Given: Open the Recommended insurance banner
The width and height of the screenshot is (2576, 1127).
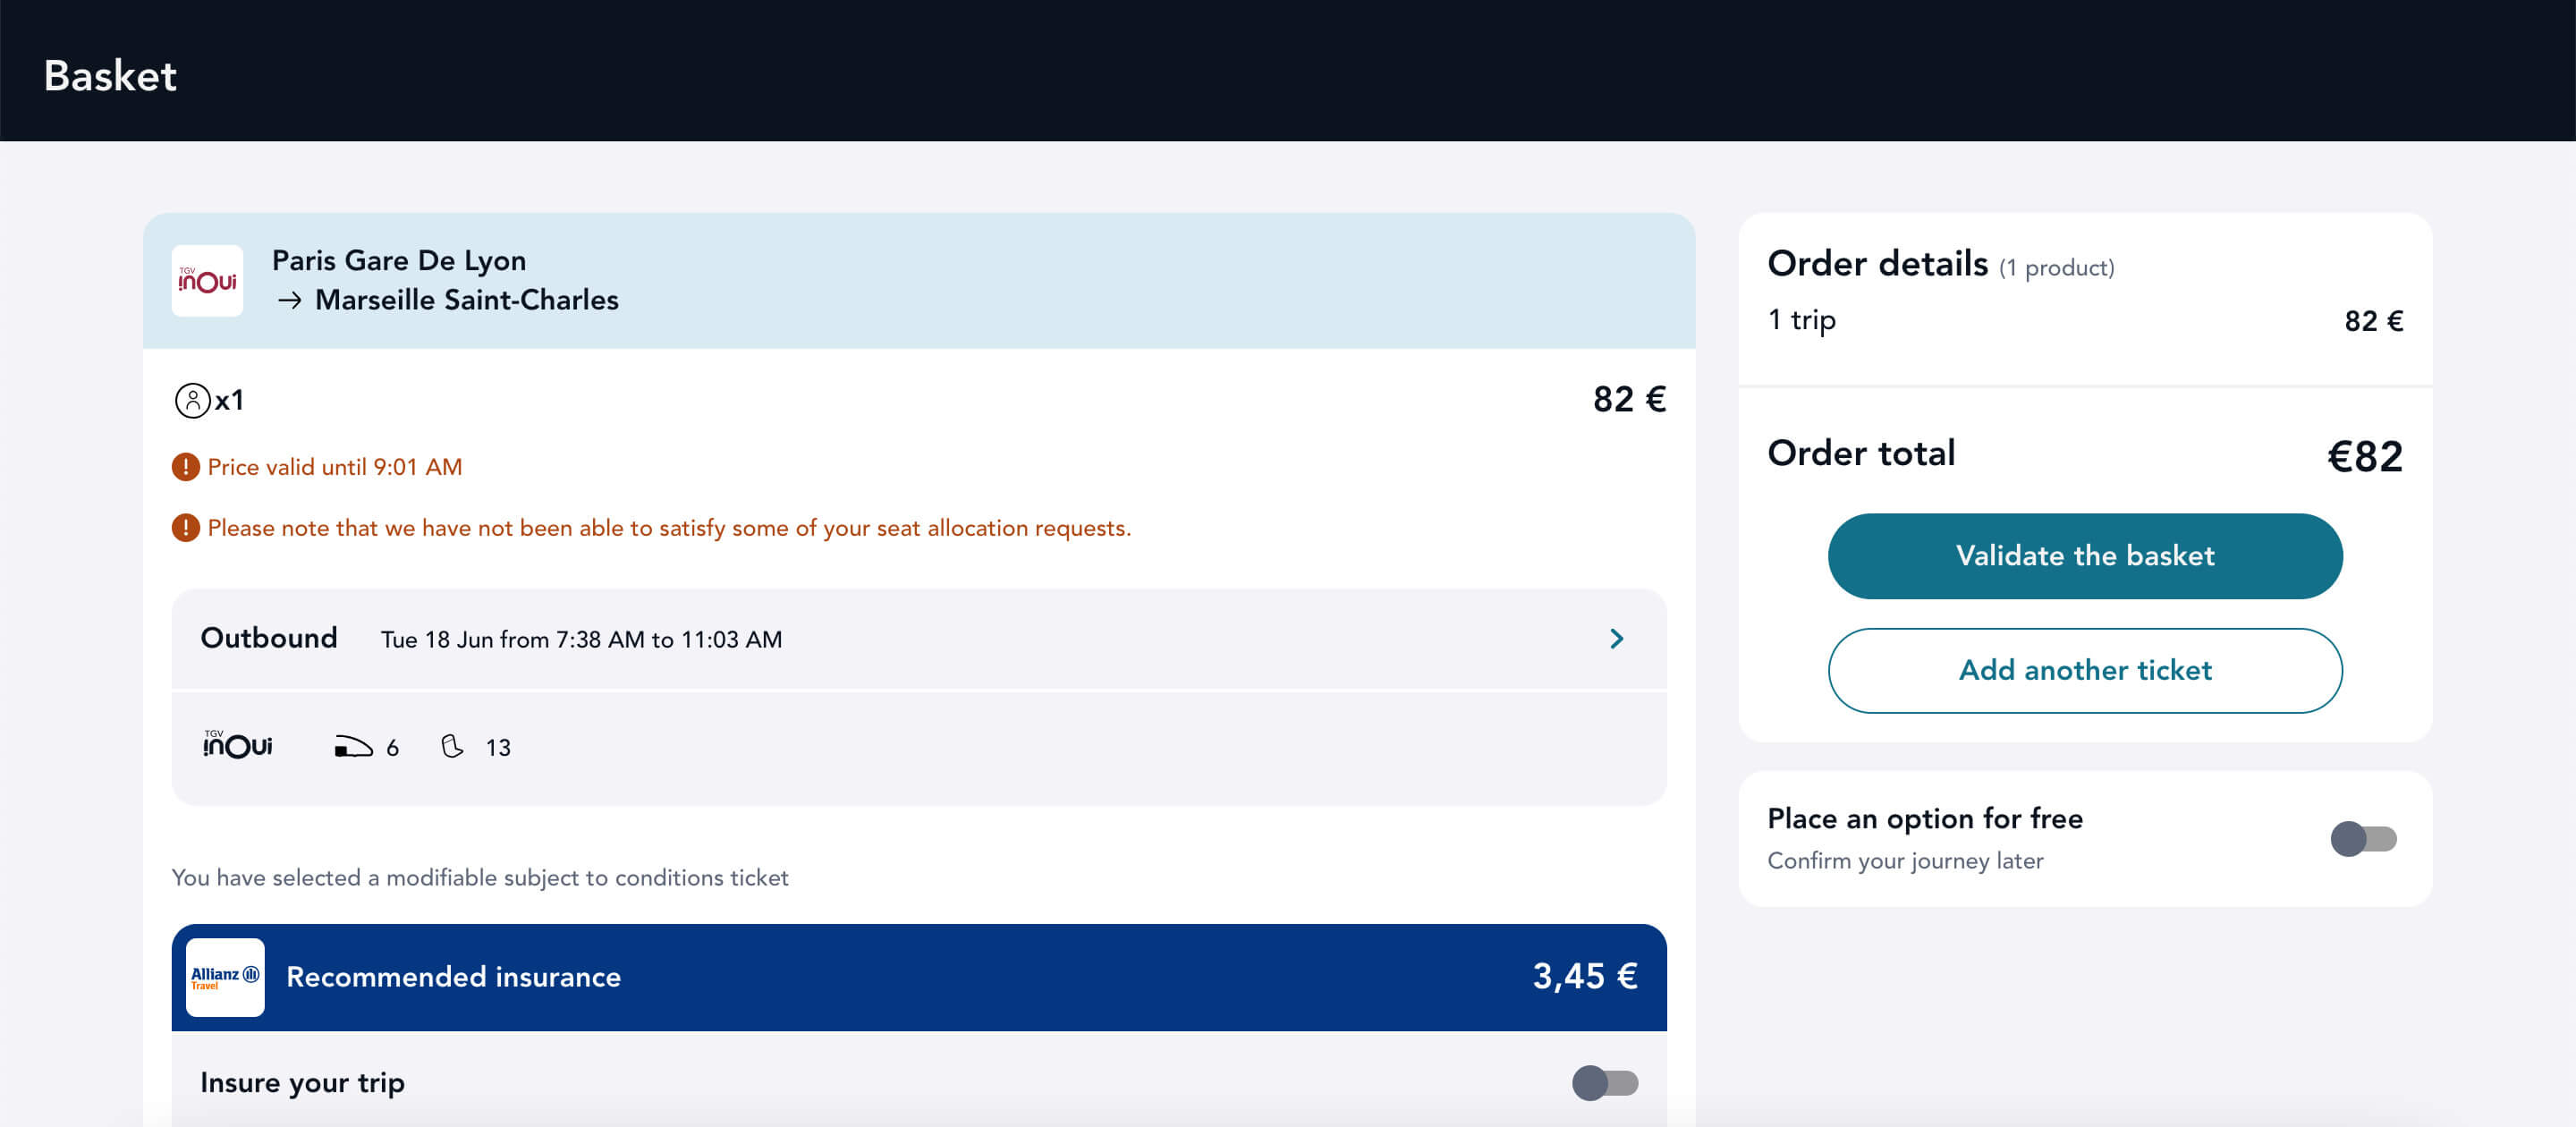Looking at the screenshot, I should click(x=919, y=977).
